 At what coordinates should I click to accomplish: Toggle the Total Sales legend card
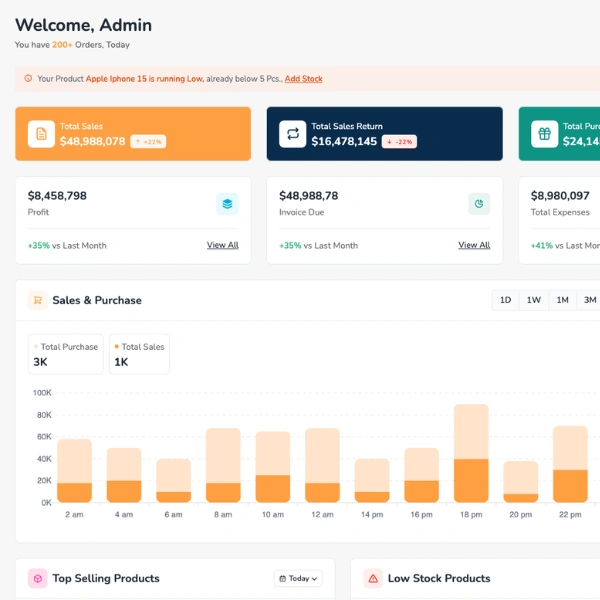139,354
